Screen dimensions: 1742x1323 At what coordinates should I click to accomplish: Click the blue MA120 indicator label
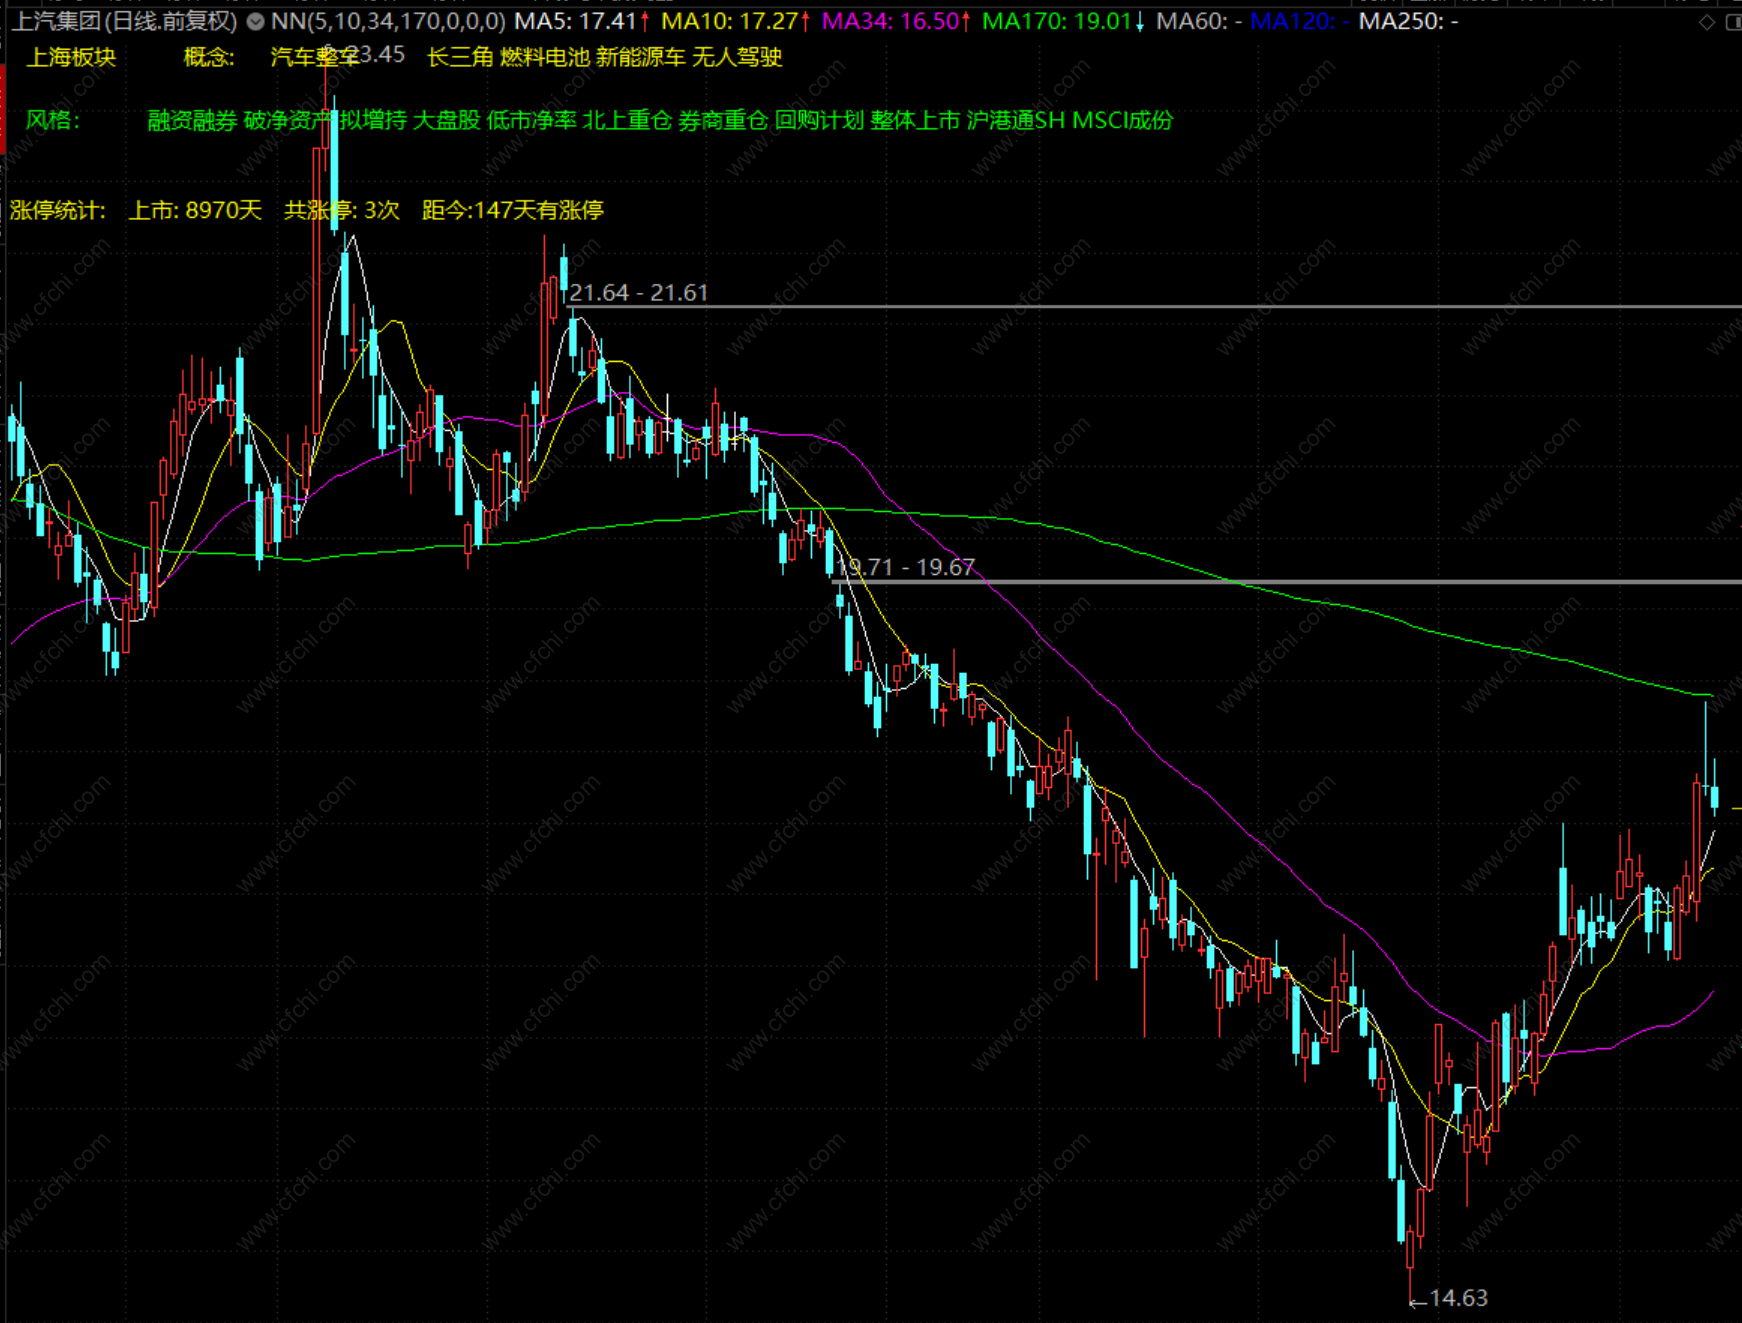click(1300, 21)
